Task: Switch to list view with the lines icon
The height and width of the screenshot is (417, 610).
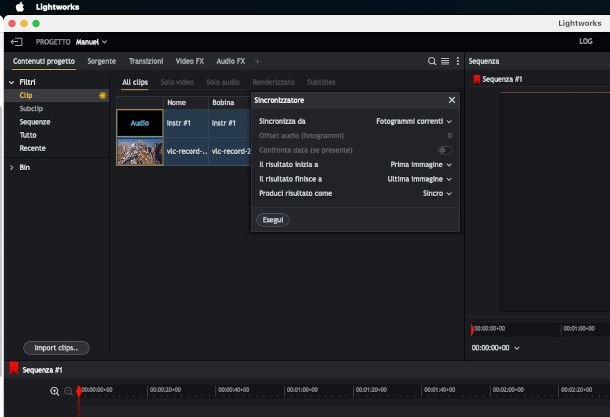Action: [445, 61]
